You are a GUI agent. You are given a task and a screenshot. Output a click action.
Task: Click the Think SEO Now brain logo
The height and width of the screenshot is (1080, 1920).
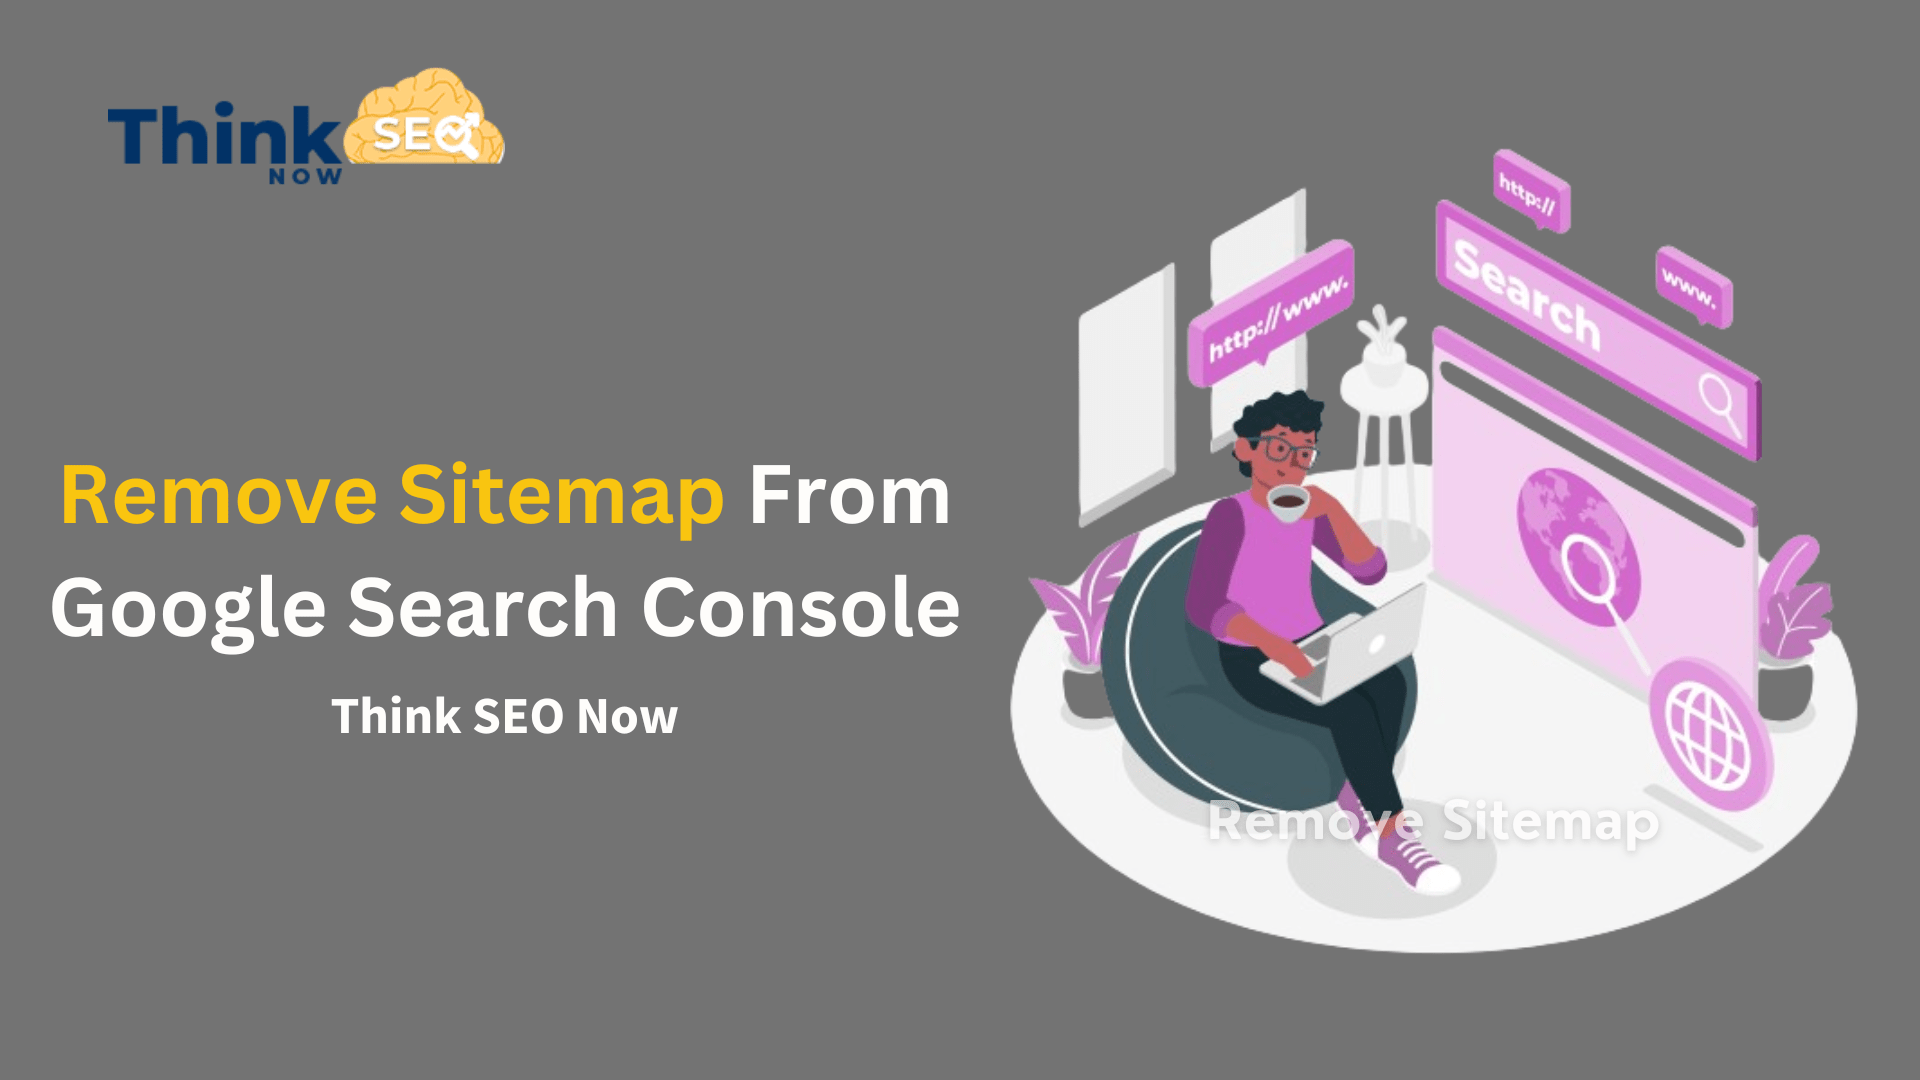click(x=448, y=131)
